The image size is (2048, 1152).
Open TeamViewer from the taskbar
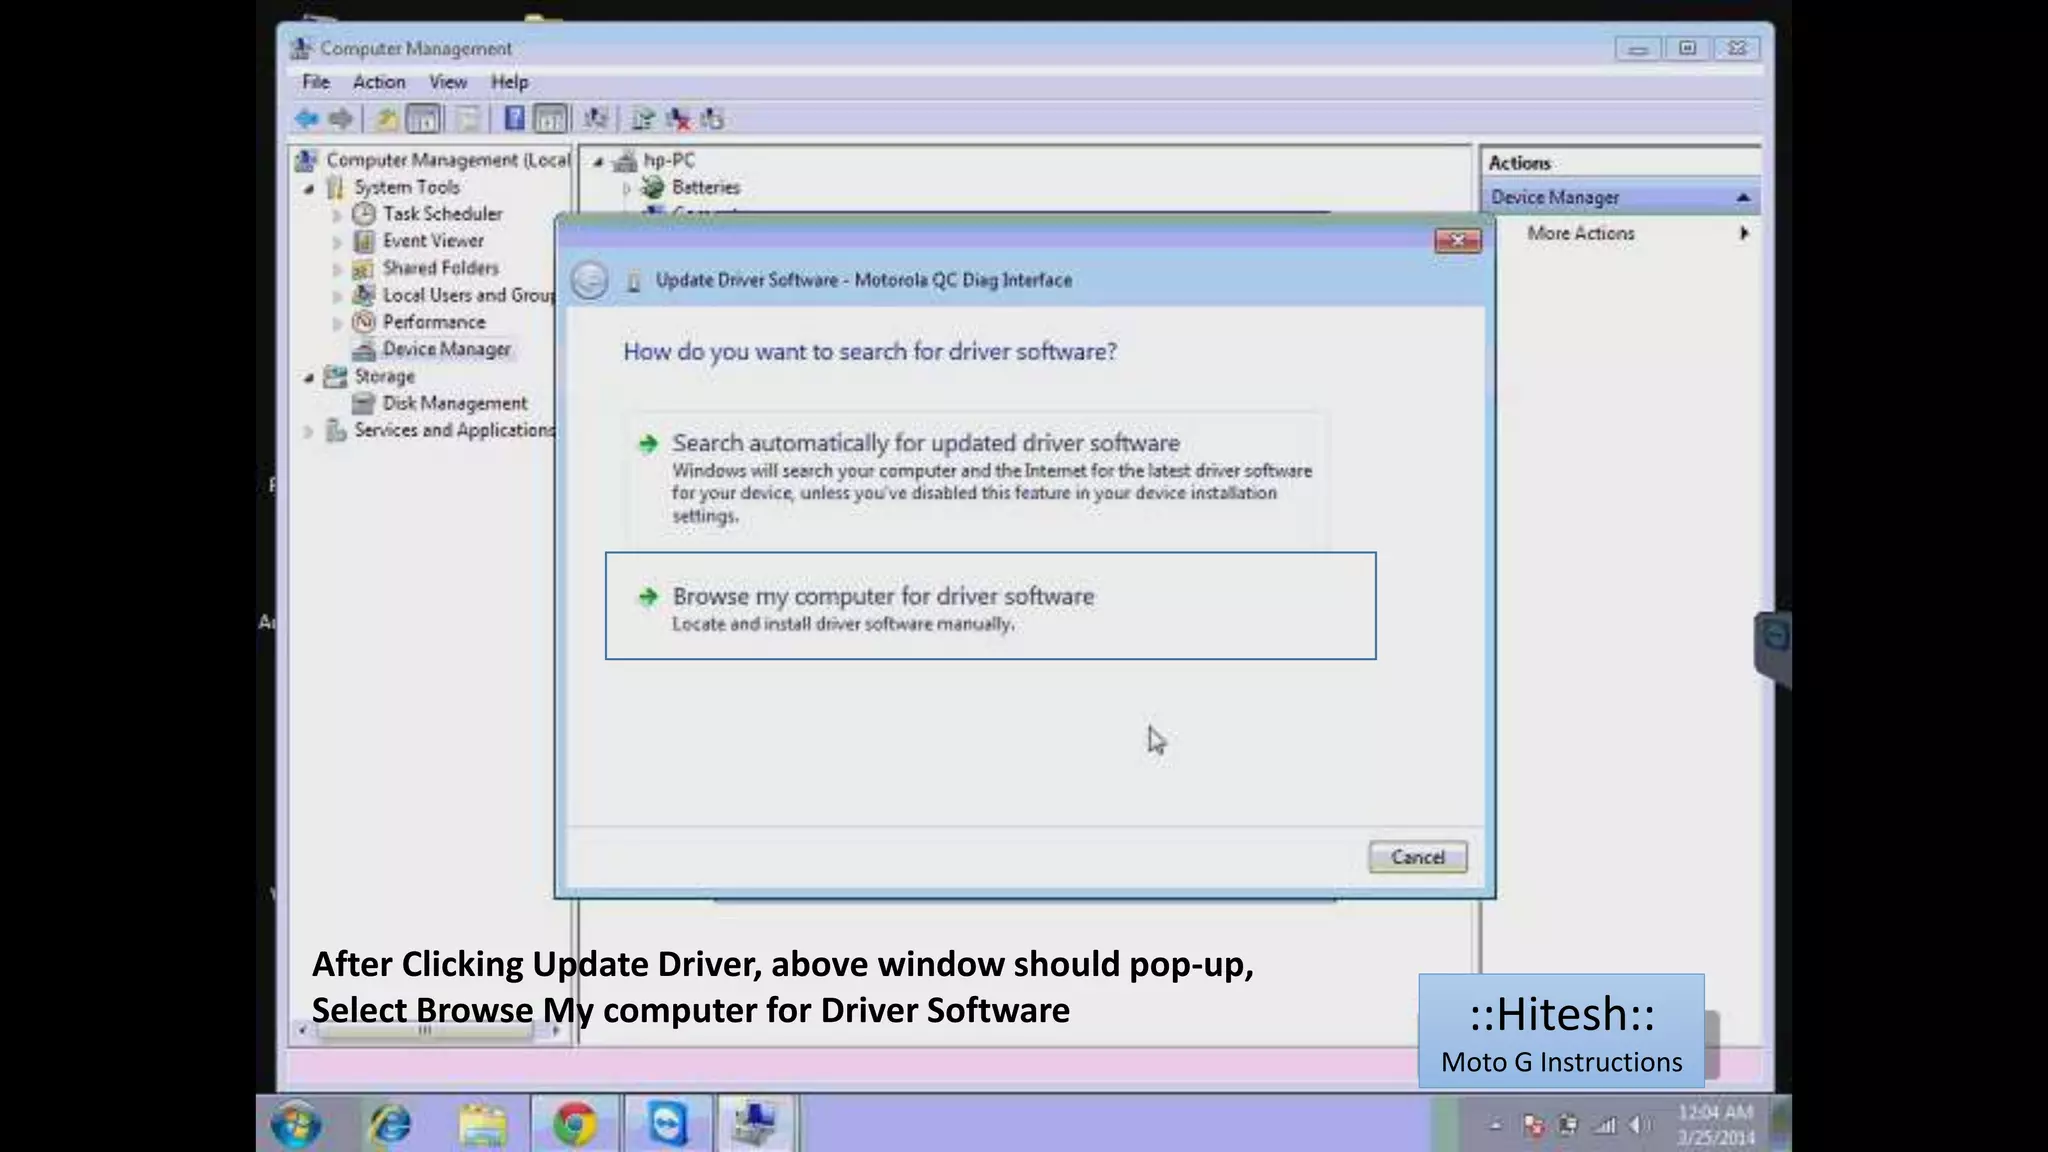pyautogui.click(x=667, y=1124)
